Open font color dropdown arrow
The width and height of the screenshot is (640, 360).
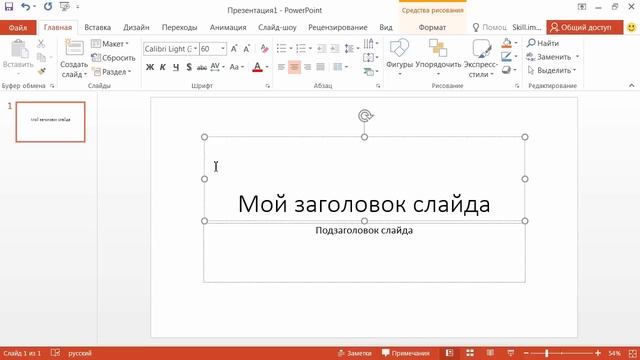(x=267, y=67)
